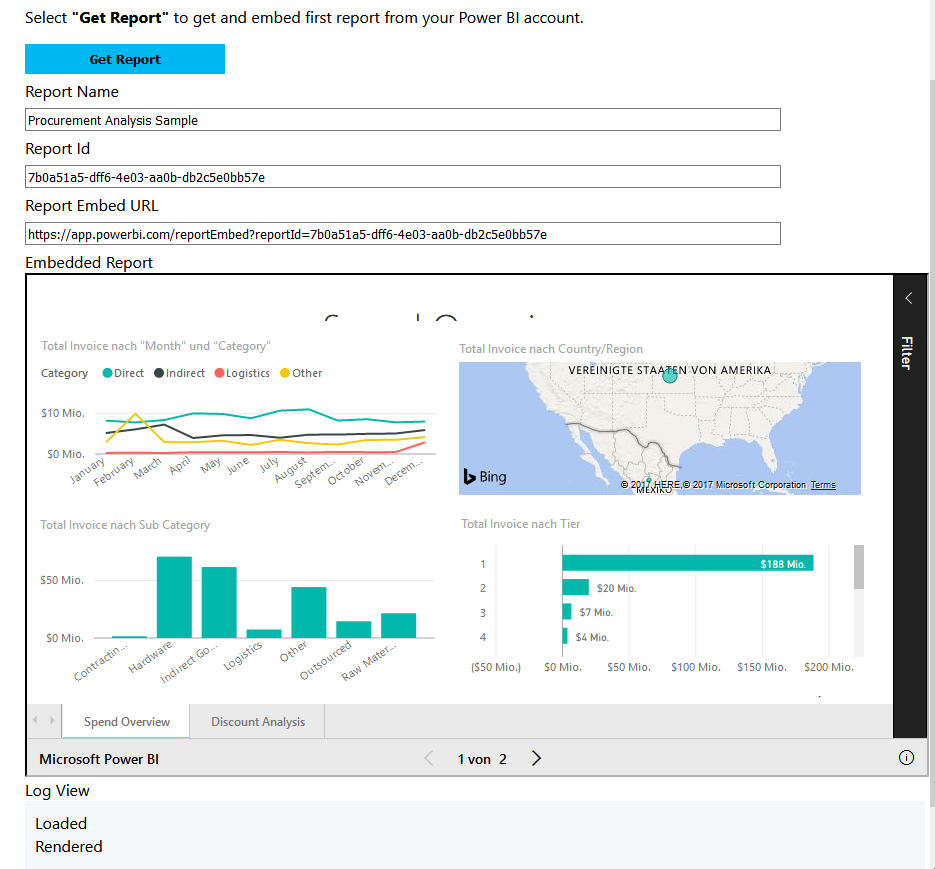
Task: Click the Report Embed URL field
Action: click(x=403, y=234)
